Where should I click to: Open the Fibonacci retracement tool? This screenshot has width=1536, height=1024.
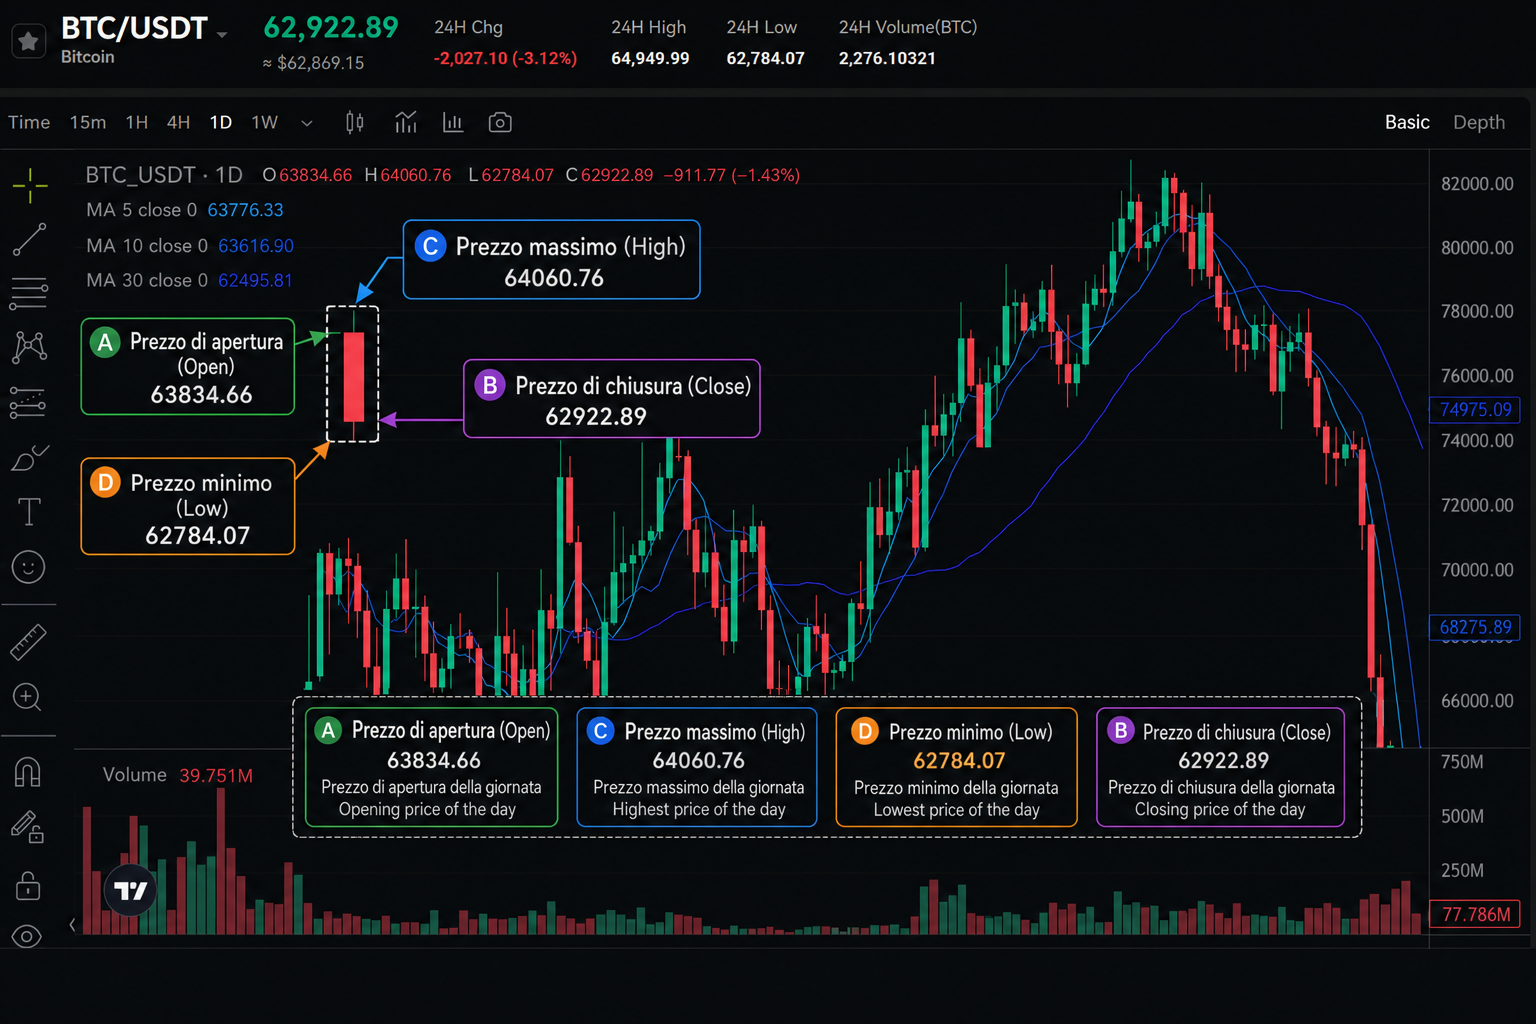coord(29,293)
